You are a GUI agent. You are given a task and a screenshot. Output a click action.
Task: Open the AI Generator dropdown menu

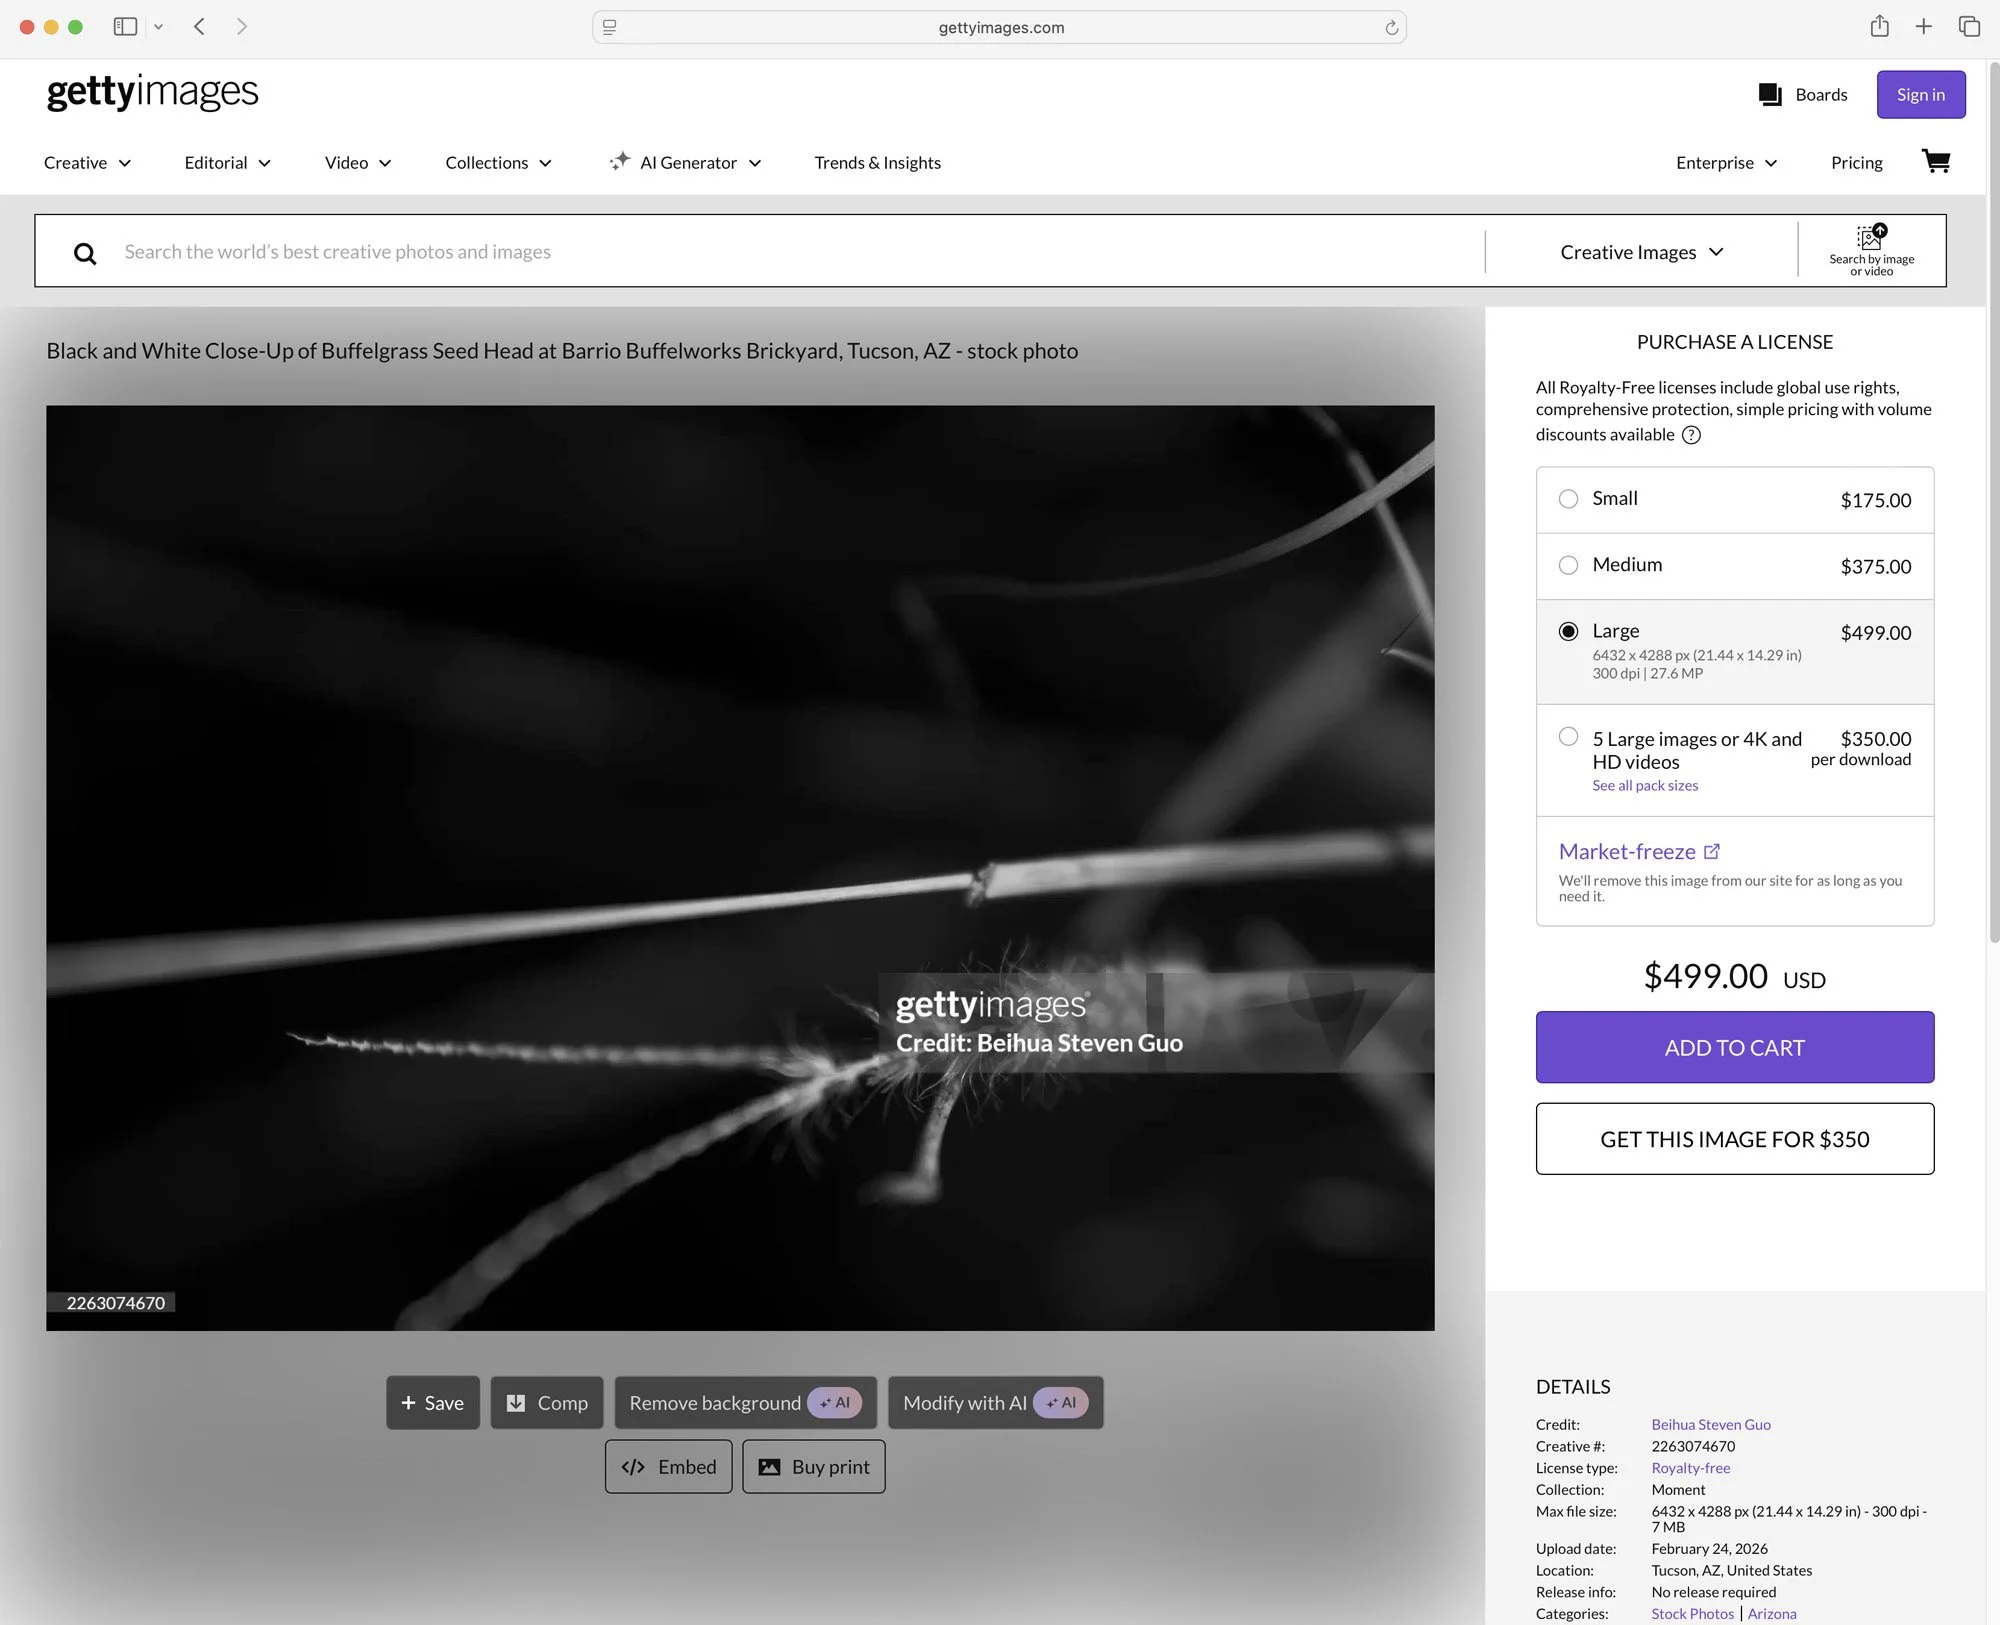point(686,163)
